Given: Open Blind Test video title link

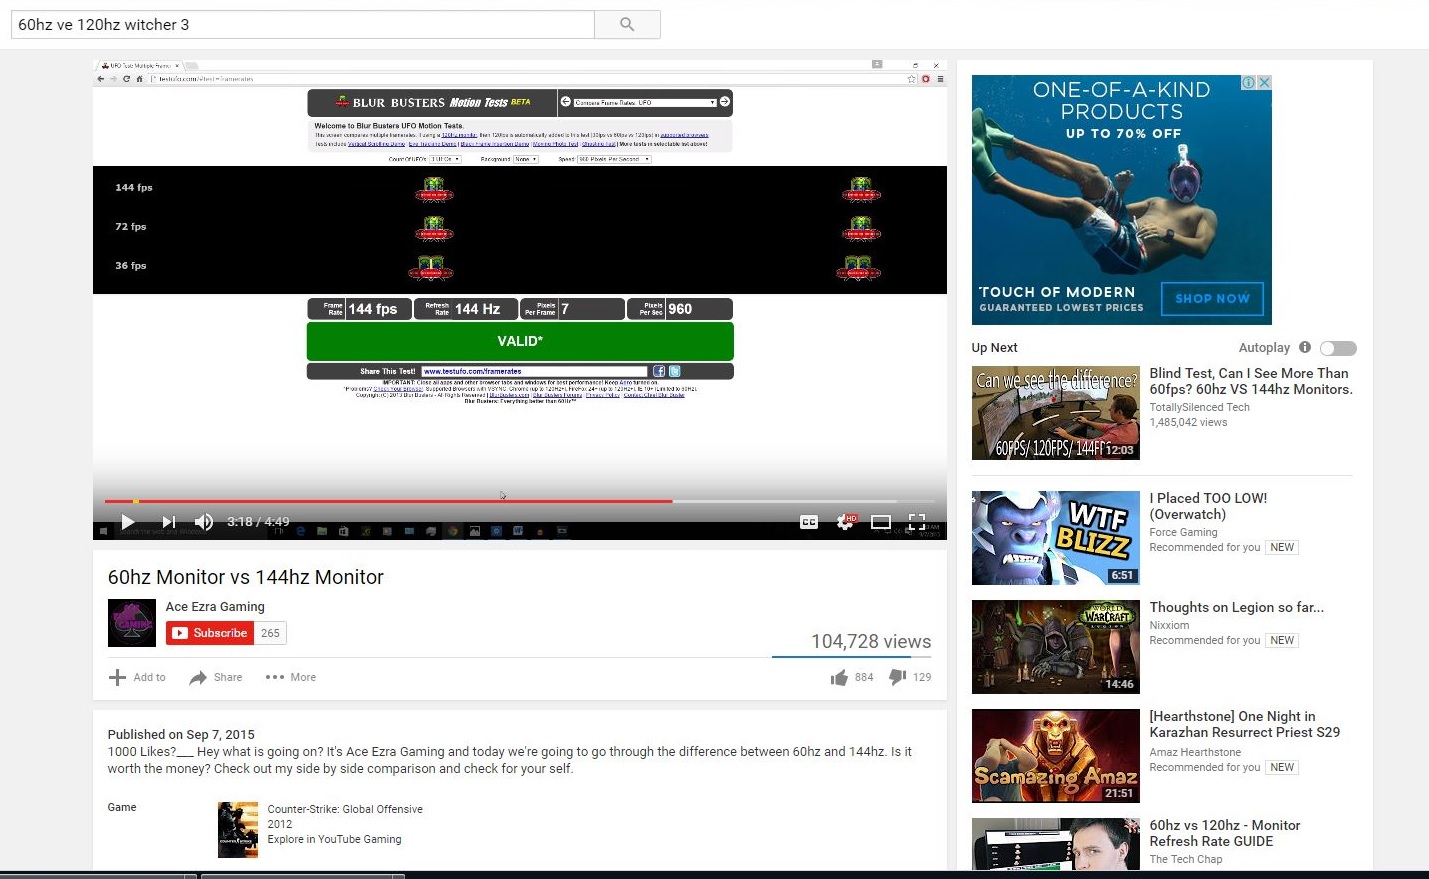Looking at the screenshot, I should point(1250,381).
